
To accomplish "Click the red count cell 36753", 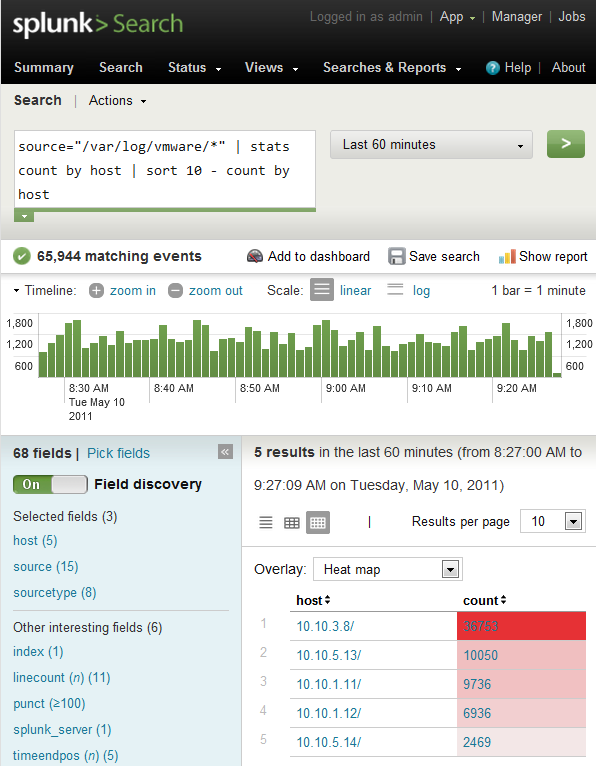I will 521,626.
